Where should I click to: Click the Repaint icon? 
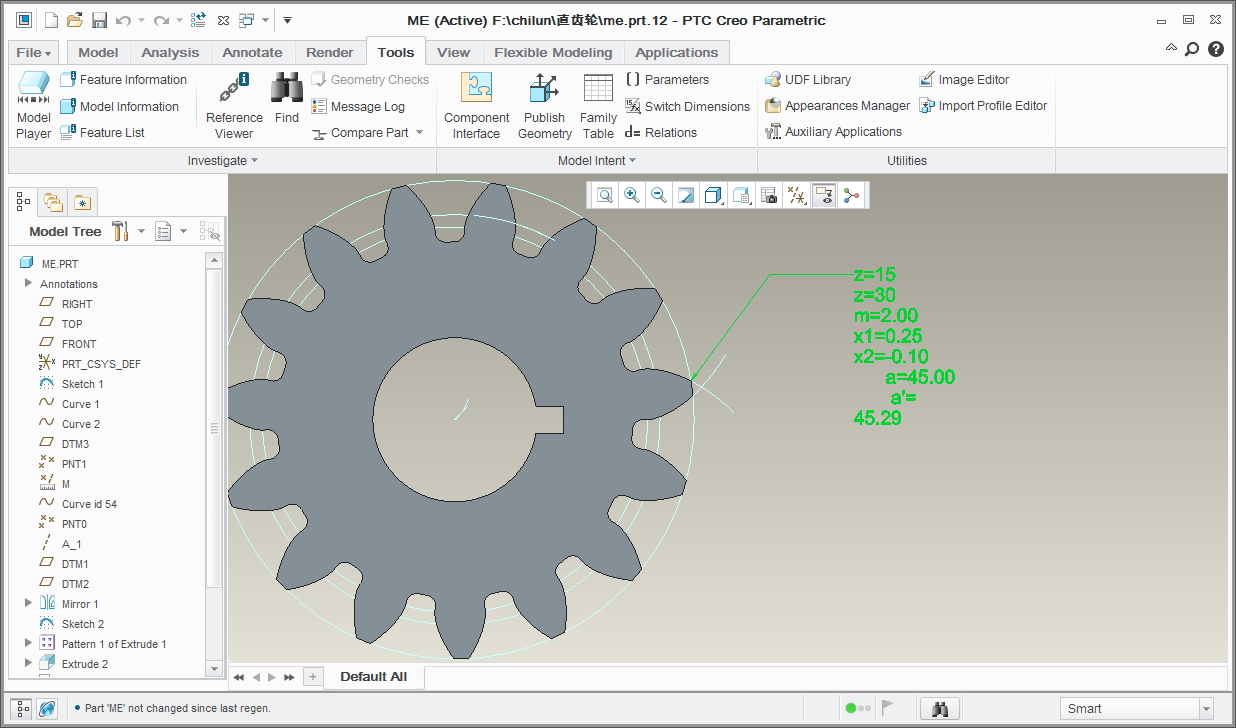[686, 195]
